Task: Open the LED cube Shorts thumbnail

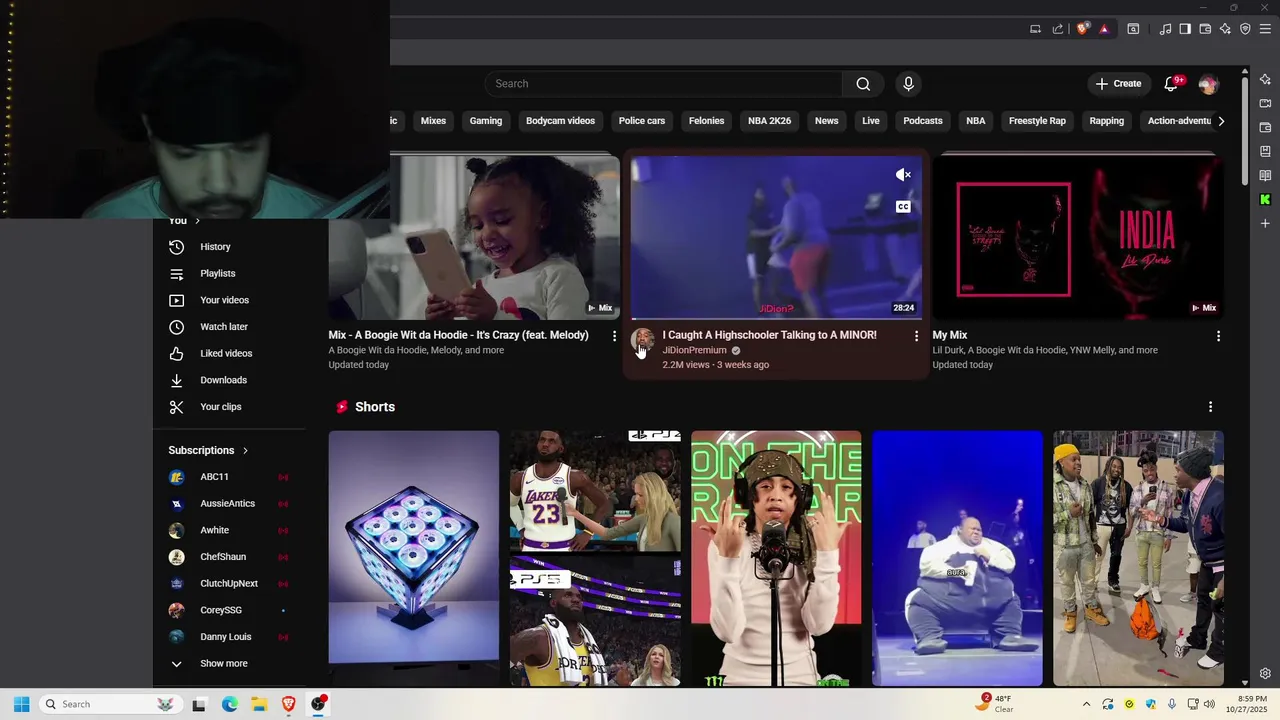Action: 414,558
